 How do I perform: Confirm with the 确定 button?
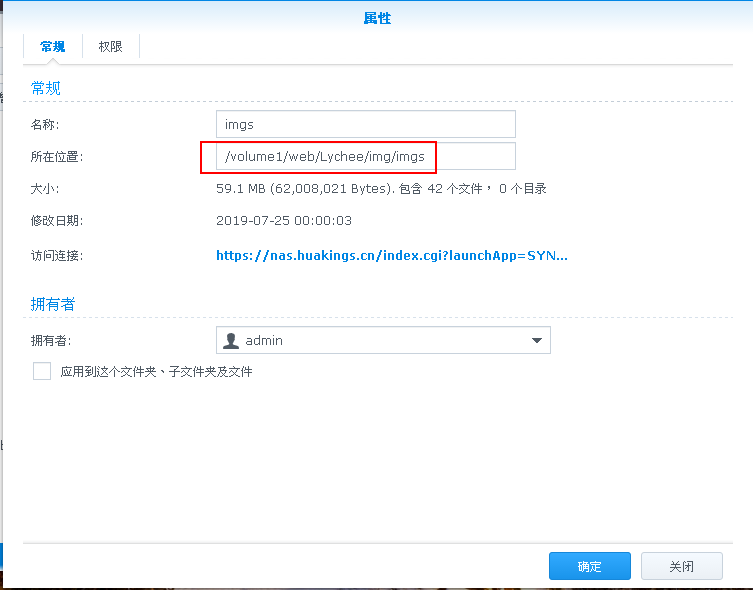[x=589, y=566]
